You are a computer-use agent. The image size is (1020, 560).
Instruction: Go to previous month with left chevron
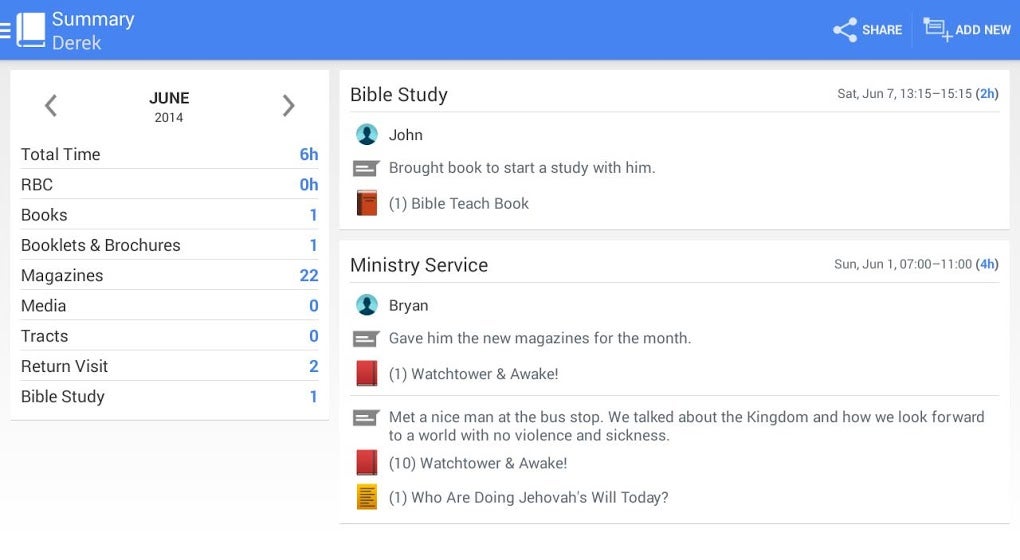click(x=51, y=105)
